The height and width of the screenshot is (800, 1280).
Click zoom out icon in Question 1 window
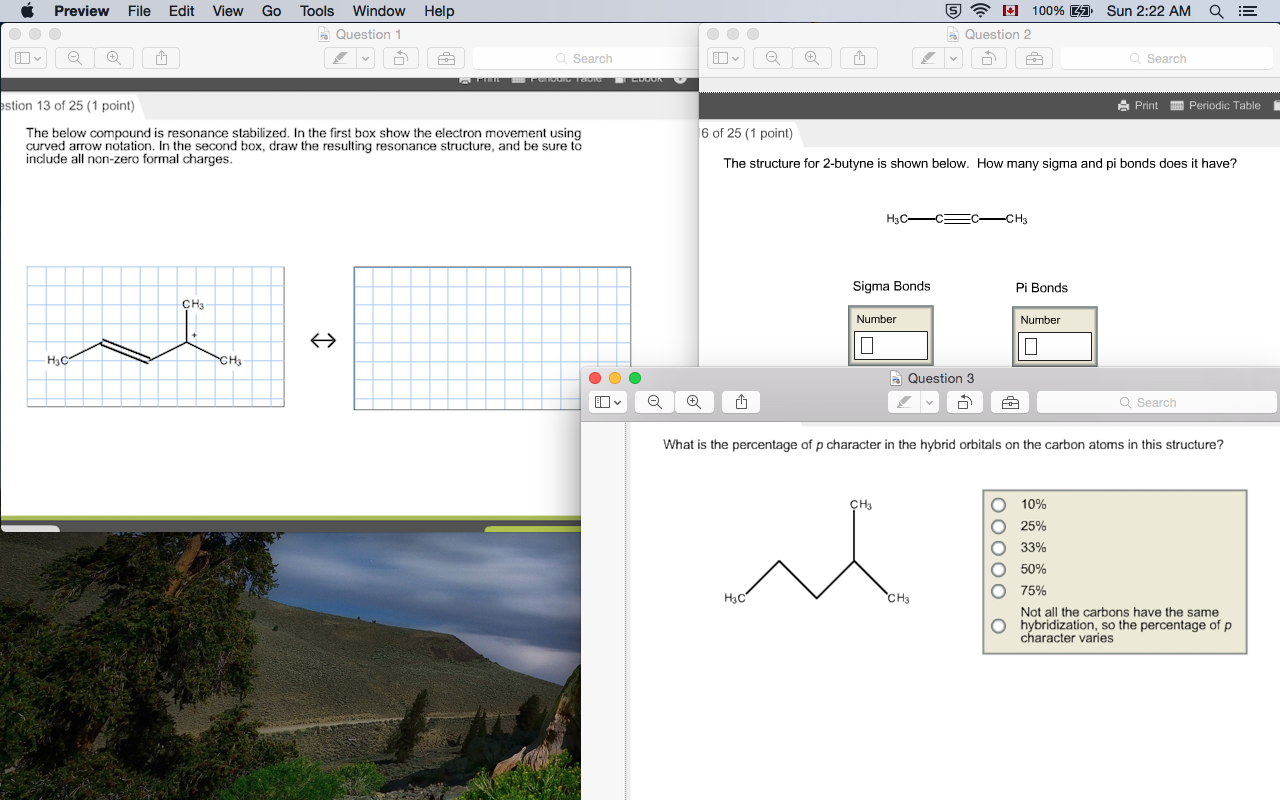click(75, 58)
